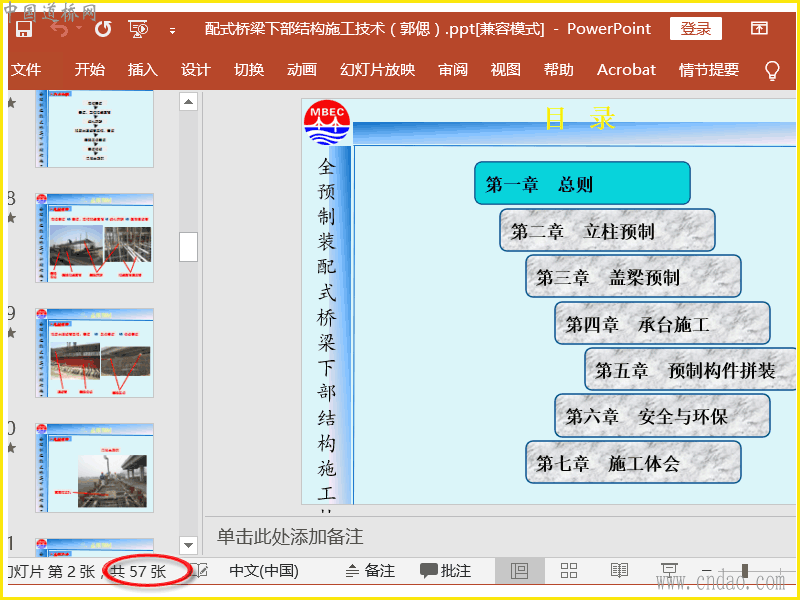This screenshot has height=600, width=800.
Task: Start Slide Show view from status bar
Action: [669, 570]
